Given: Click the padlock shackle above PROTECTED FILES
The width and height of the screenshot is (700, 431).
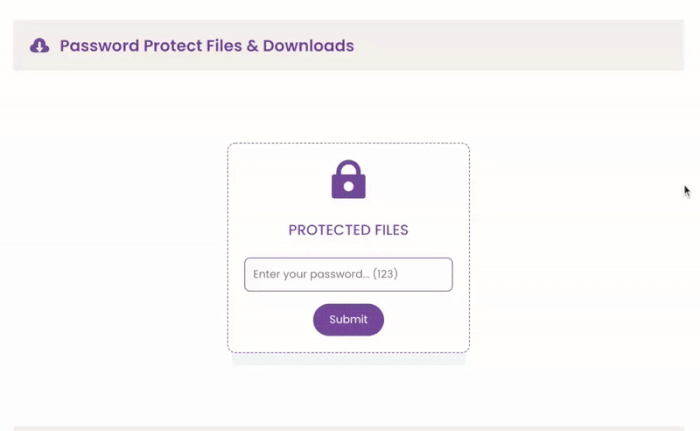Looking at the screenshot, I should (x=348, y=167).
